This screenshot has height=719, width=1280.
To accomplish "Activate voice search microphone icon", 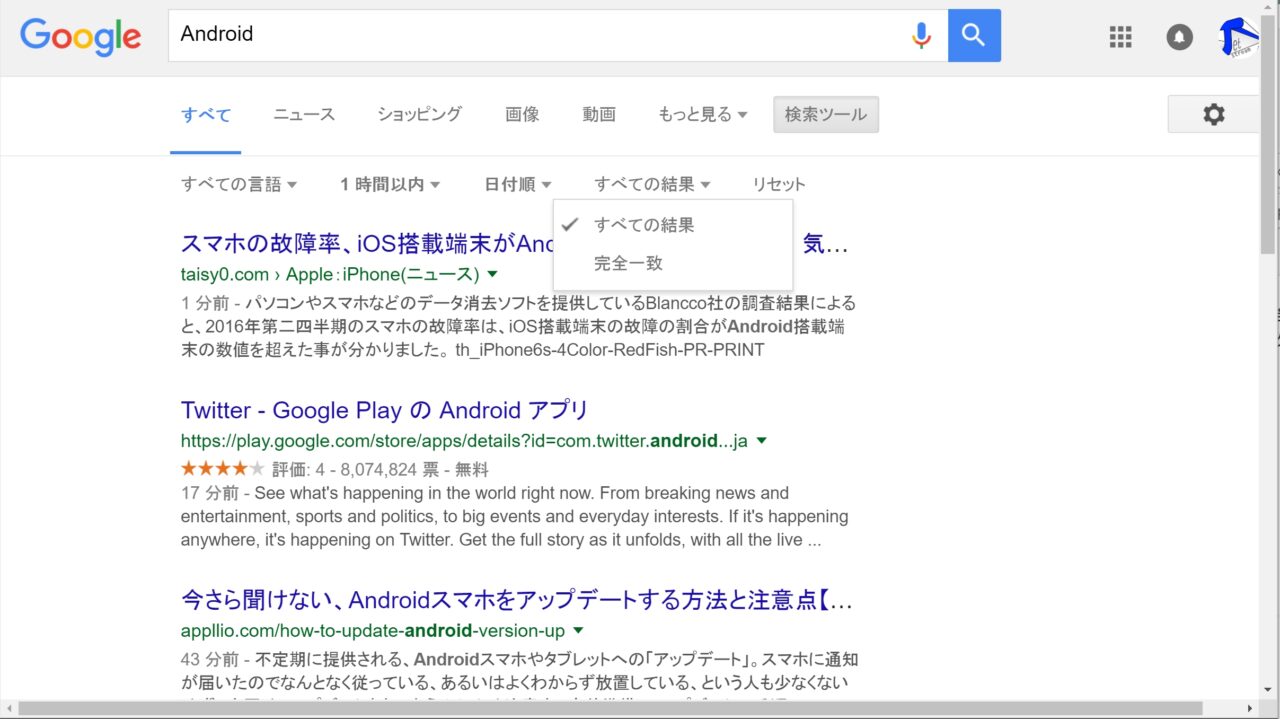I will pos(921,36).
